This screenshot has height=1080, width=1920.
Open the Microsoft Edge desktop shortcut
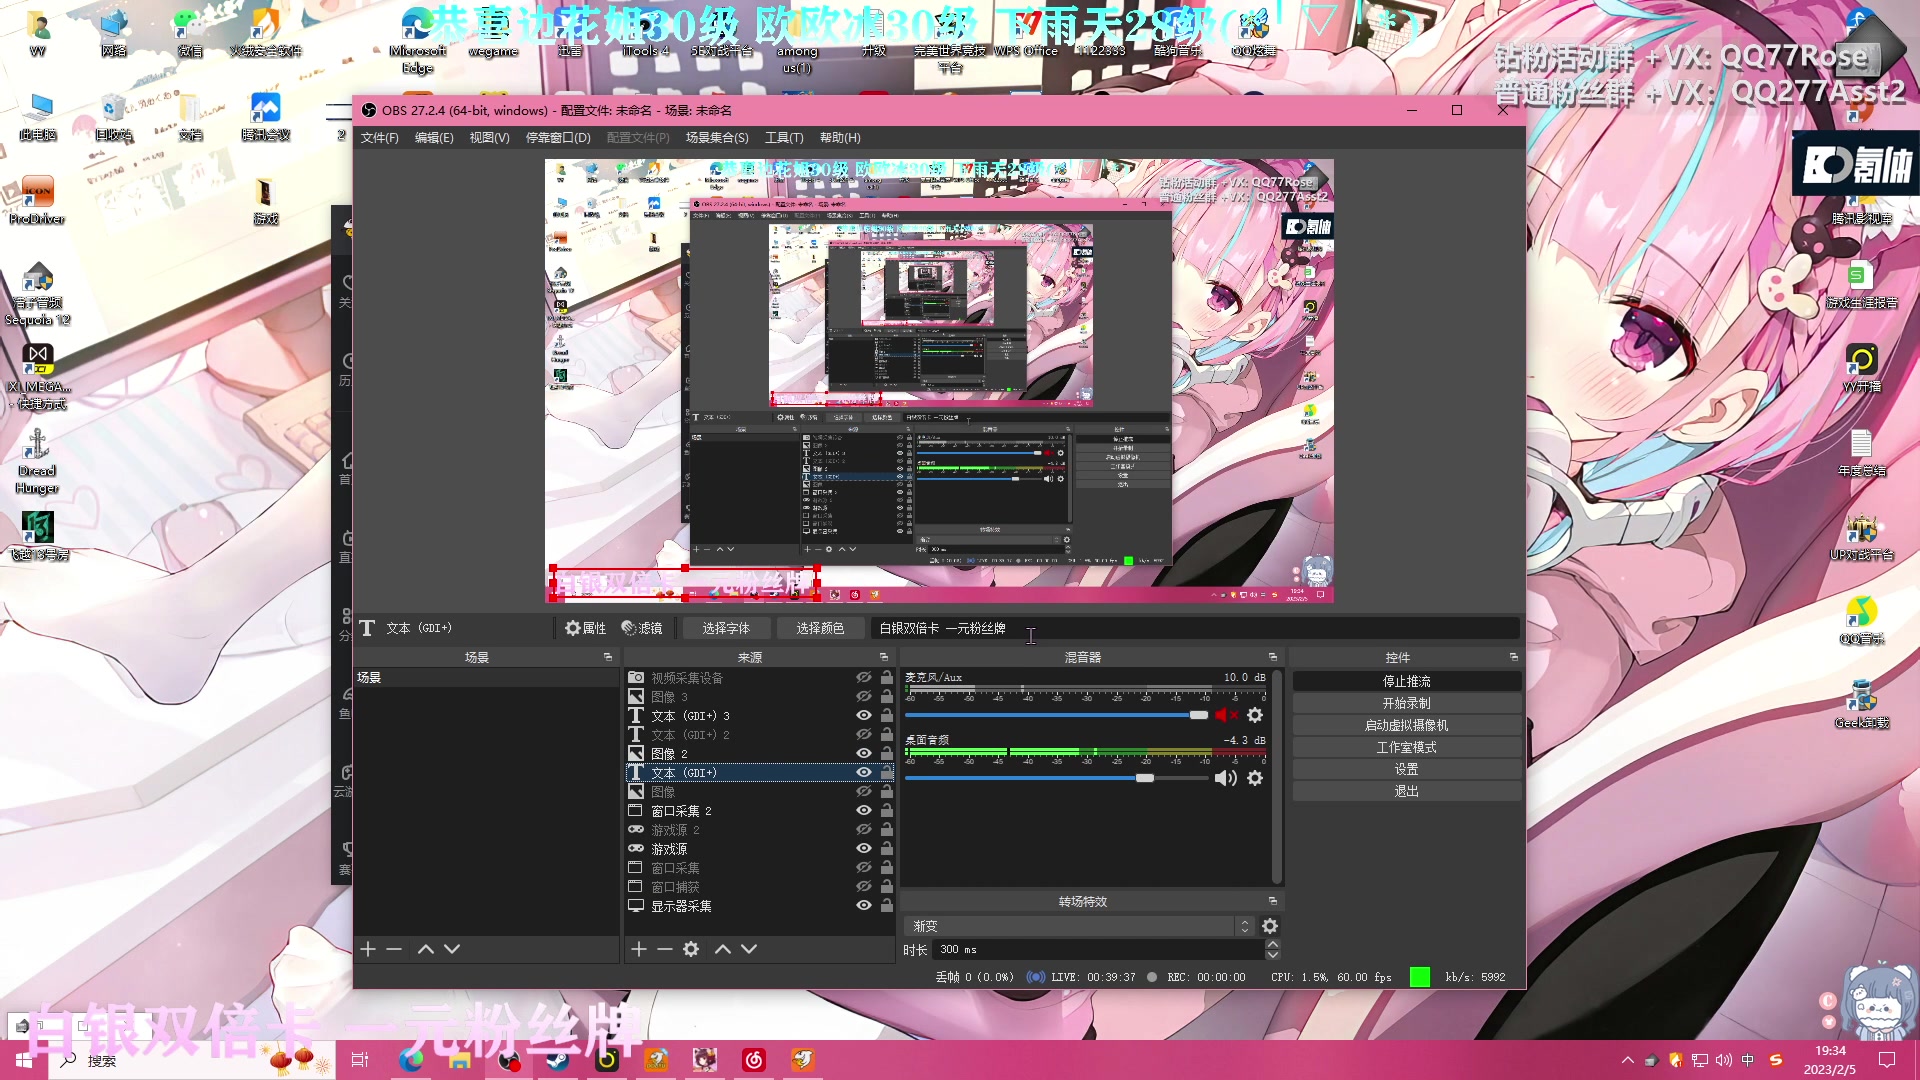pyautogui.click(x=418, y=42)
